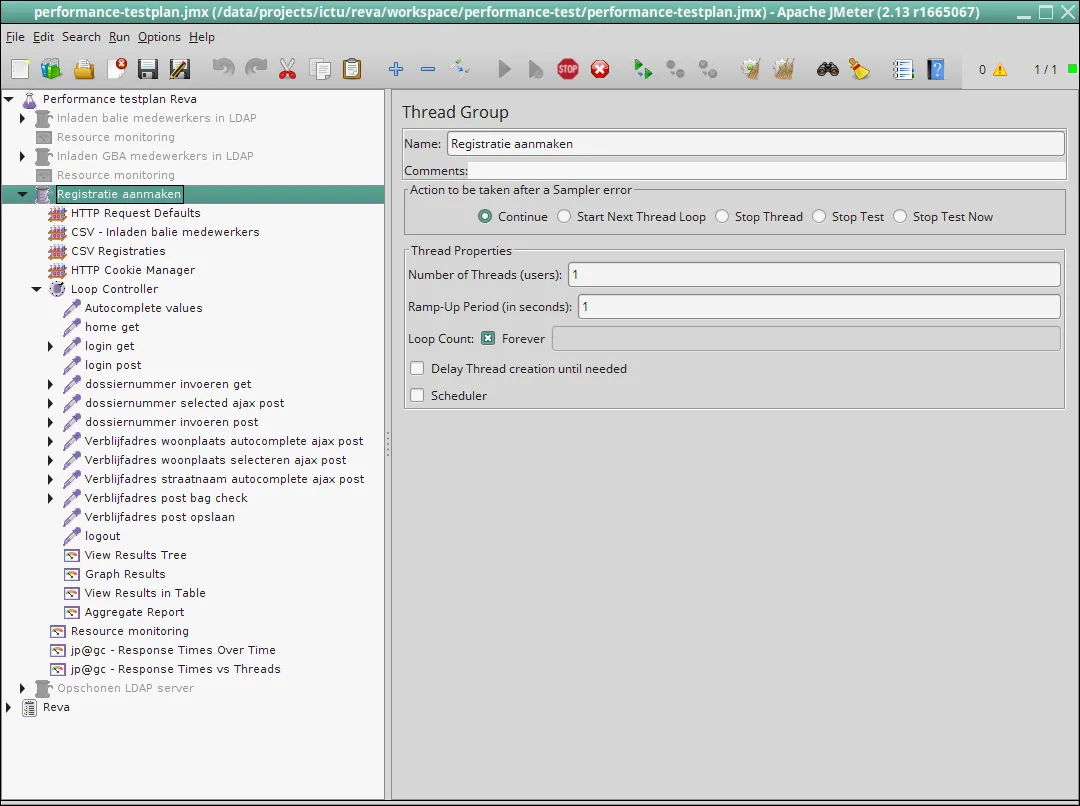Click the New test plan icon
The width and height of the screenshot is (1080, 806).
point(20,69)
